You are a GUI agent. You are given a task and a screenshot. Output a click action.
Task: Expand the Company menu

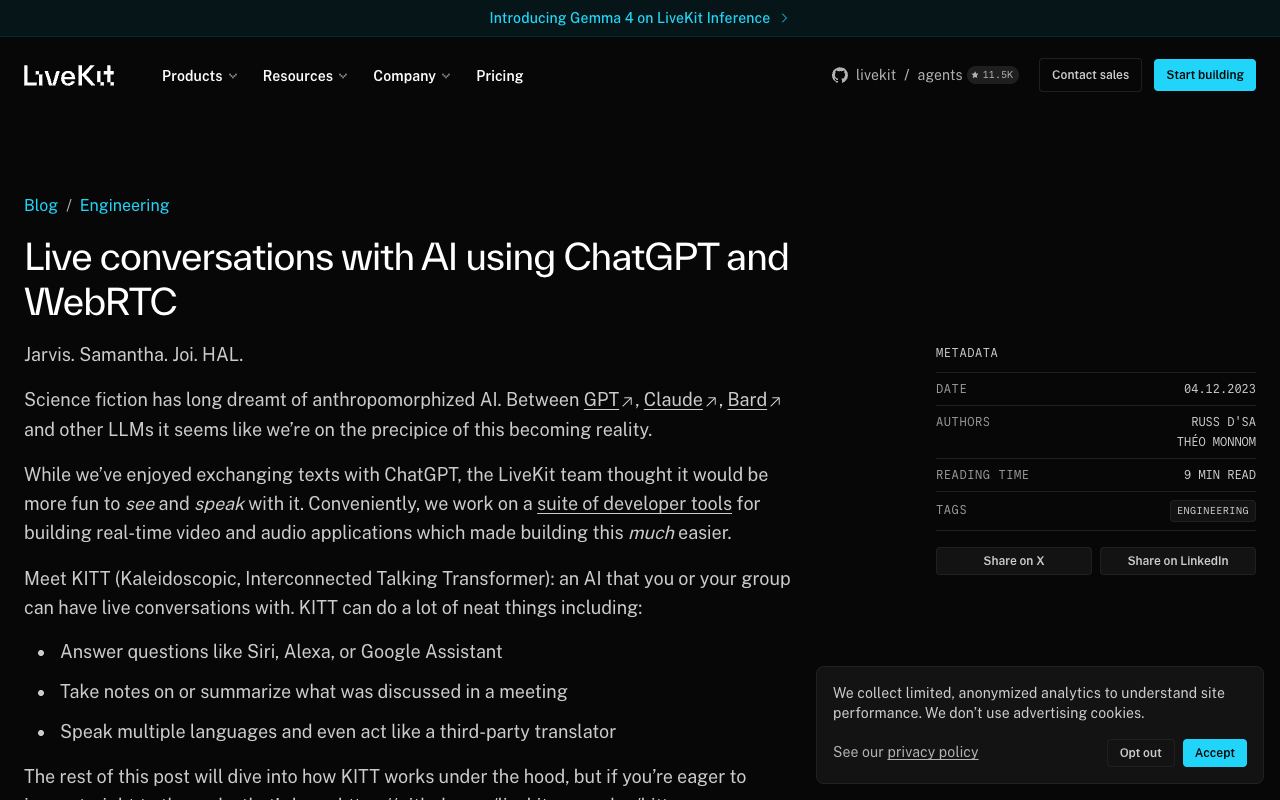[412, 75]
